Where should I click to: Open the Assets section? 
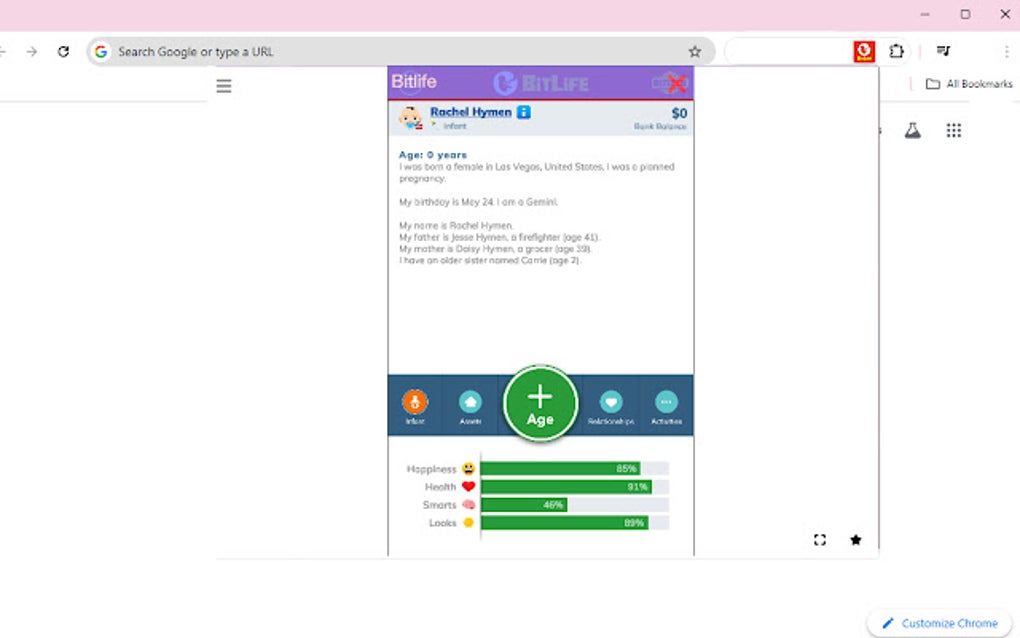tap(470, 400)
